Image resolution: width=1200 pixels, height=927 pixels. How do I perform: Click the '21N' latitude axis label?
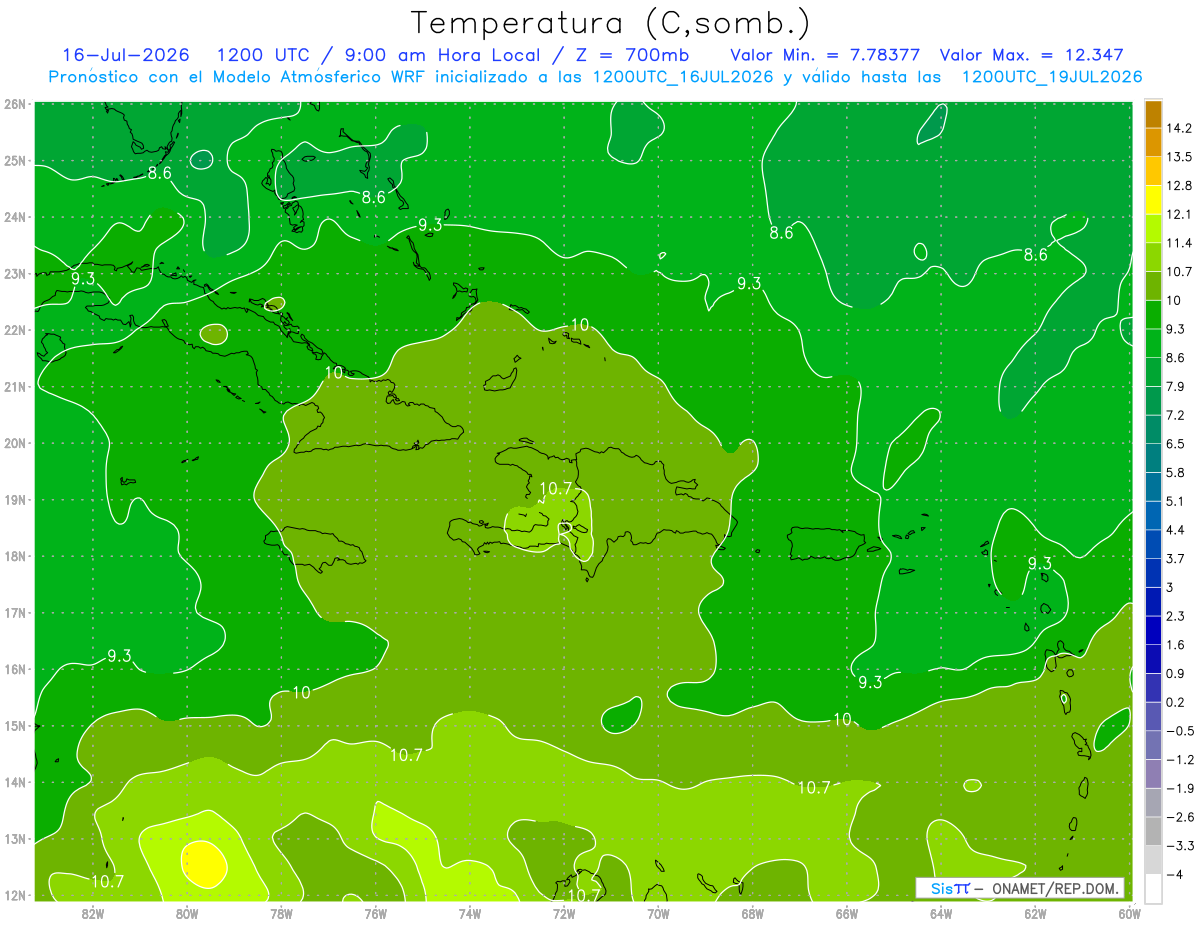[14, 387]
